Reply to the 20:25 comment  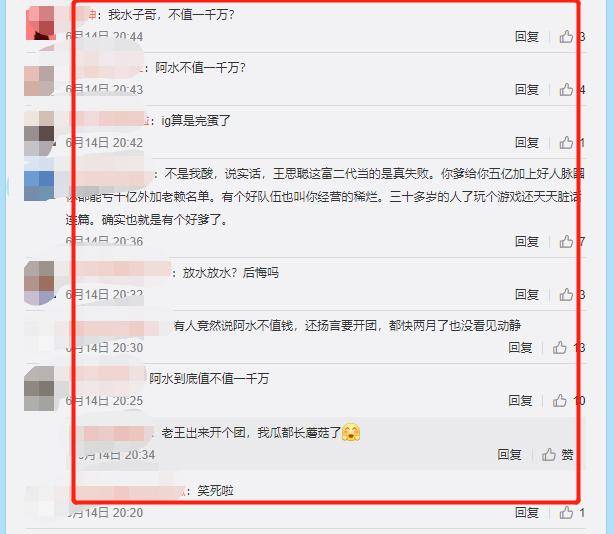(x=520, y=400)
